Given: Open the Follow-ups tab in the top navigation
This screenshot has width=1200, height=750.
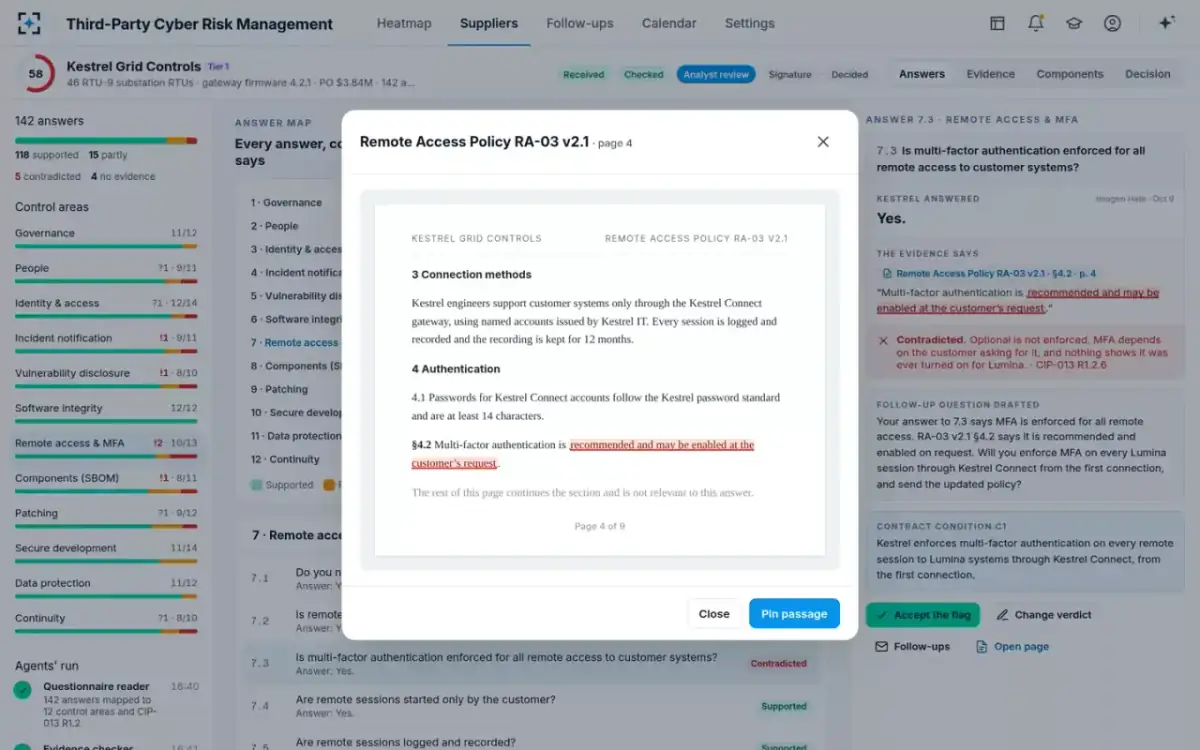Looking at the screenshot, I should coord(580,23).
